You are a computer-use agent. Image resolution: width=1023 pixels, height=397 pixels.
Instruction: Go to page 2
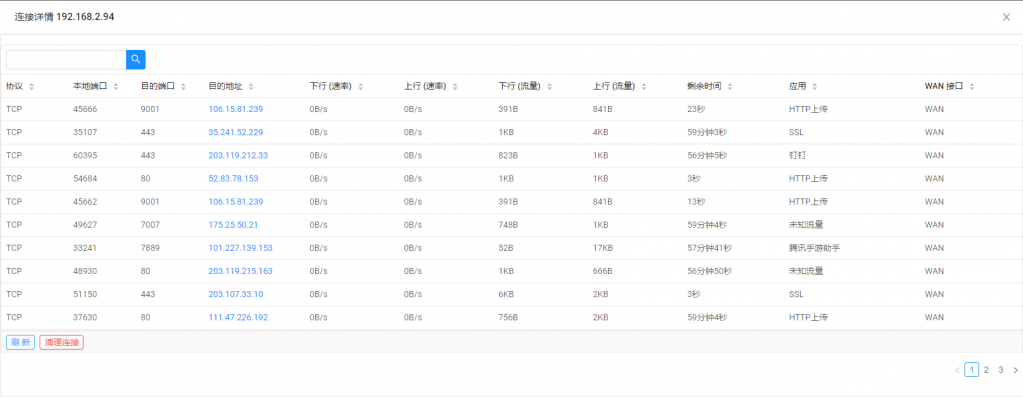986,370
